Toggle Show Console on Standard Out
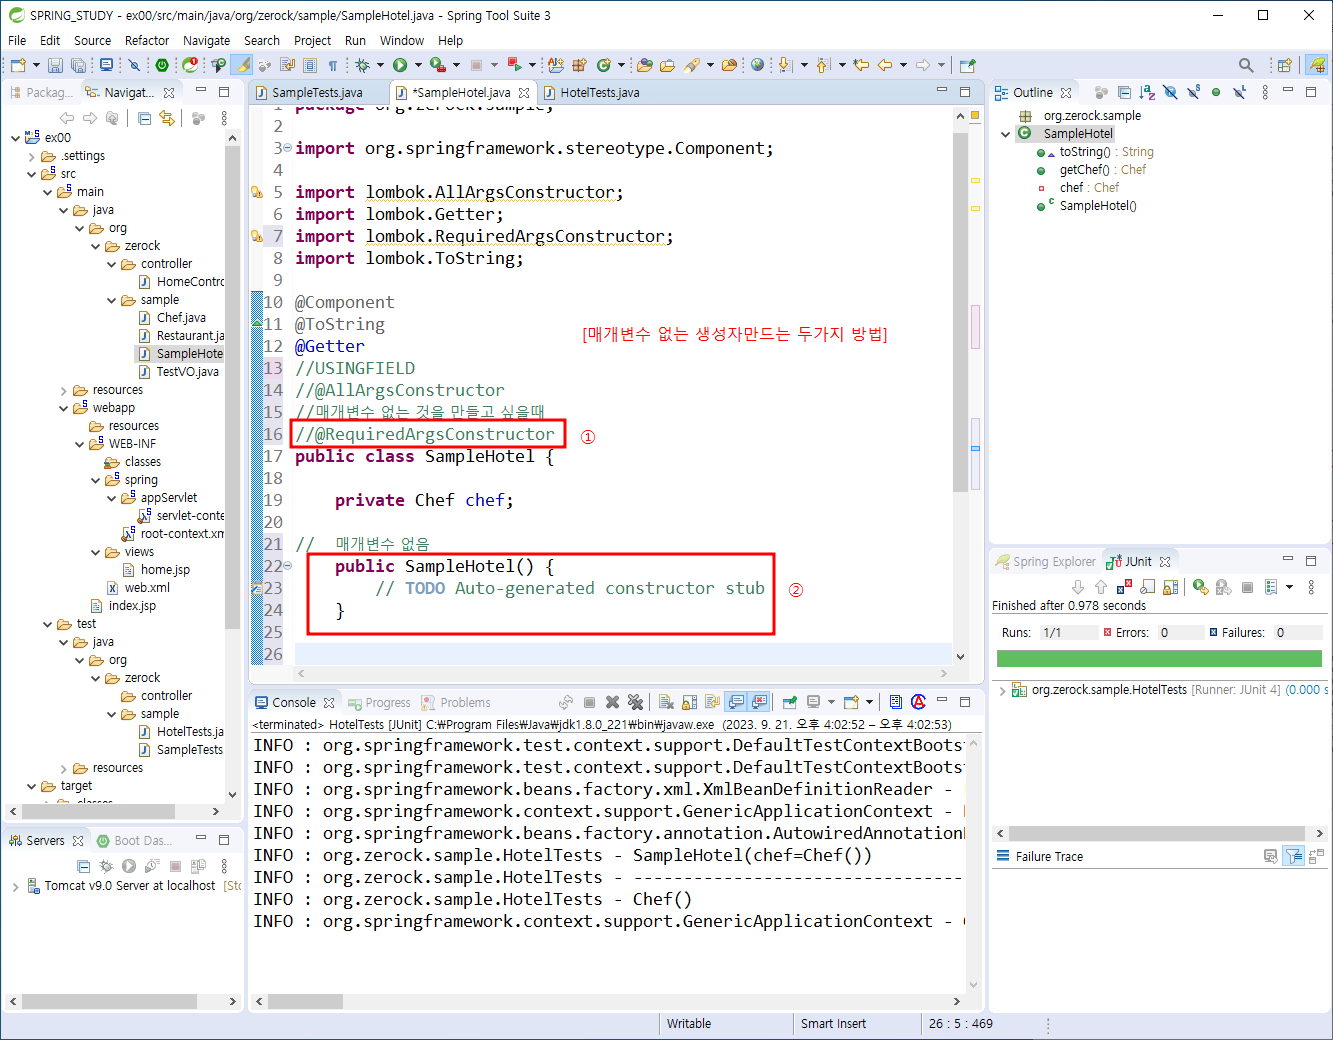Screen dimensions: 1333x1040 point(736,702)
